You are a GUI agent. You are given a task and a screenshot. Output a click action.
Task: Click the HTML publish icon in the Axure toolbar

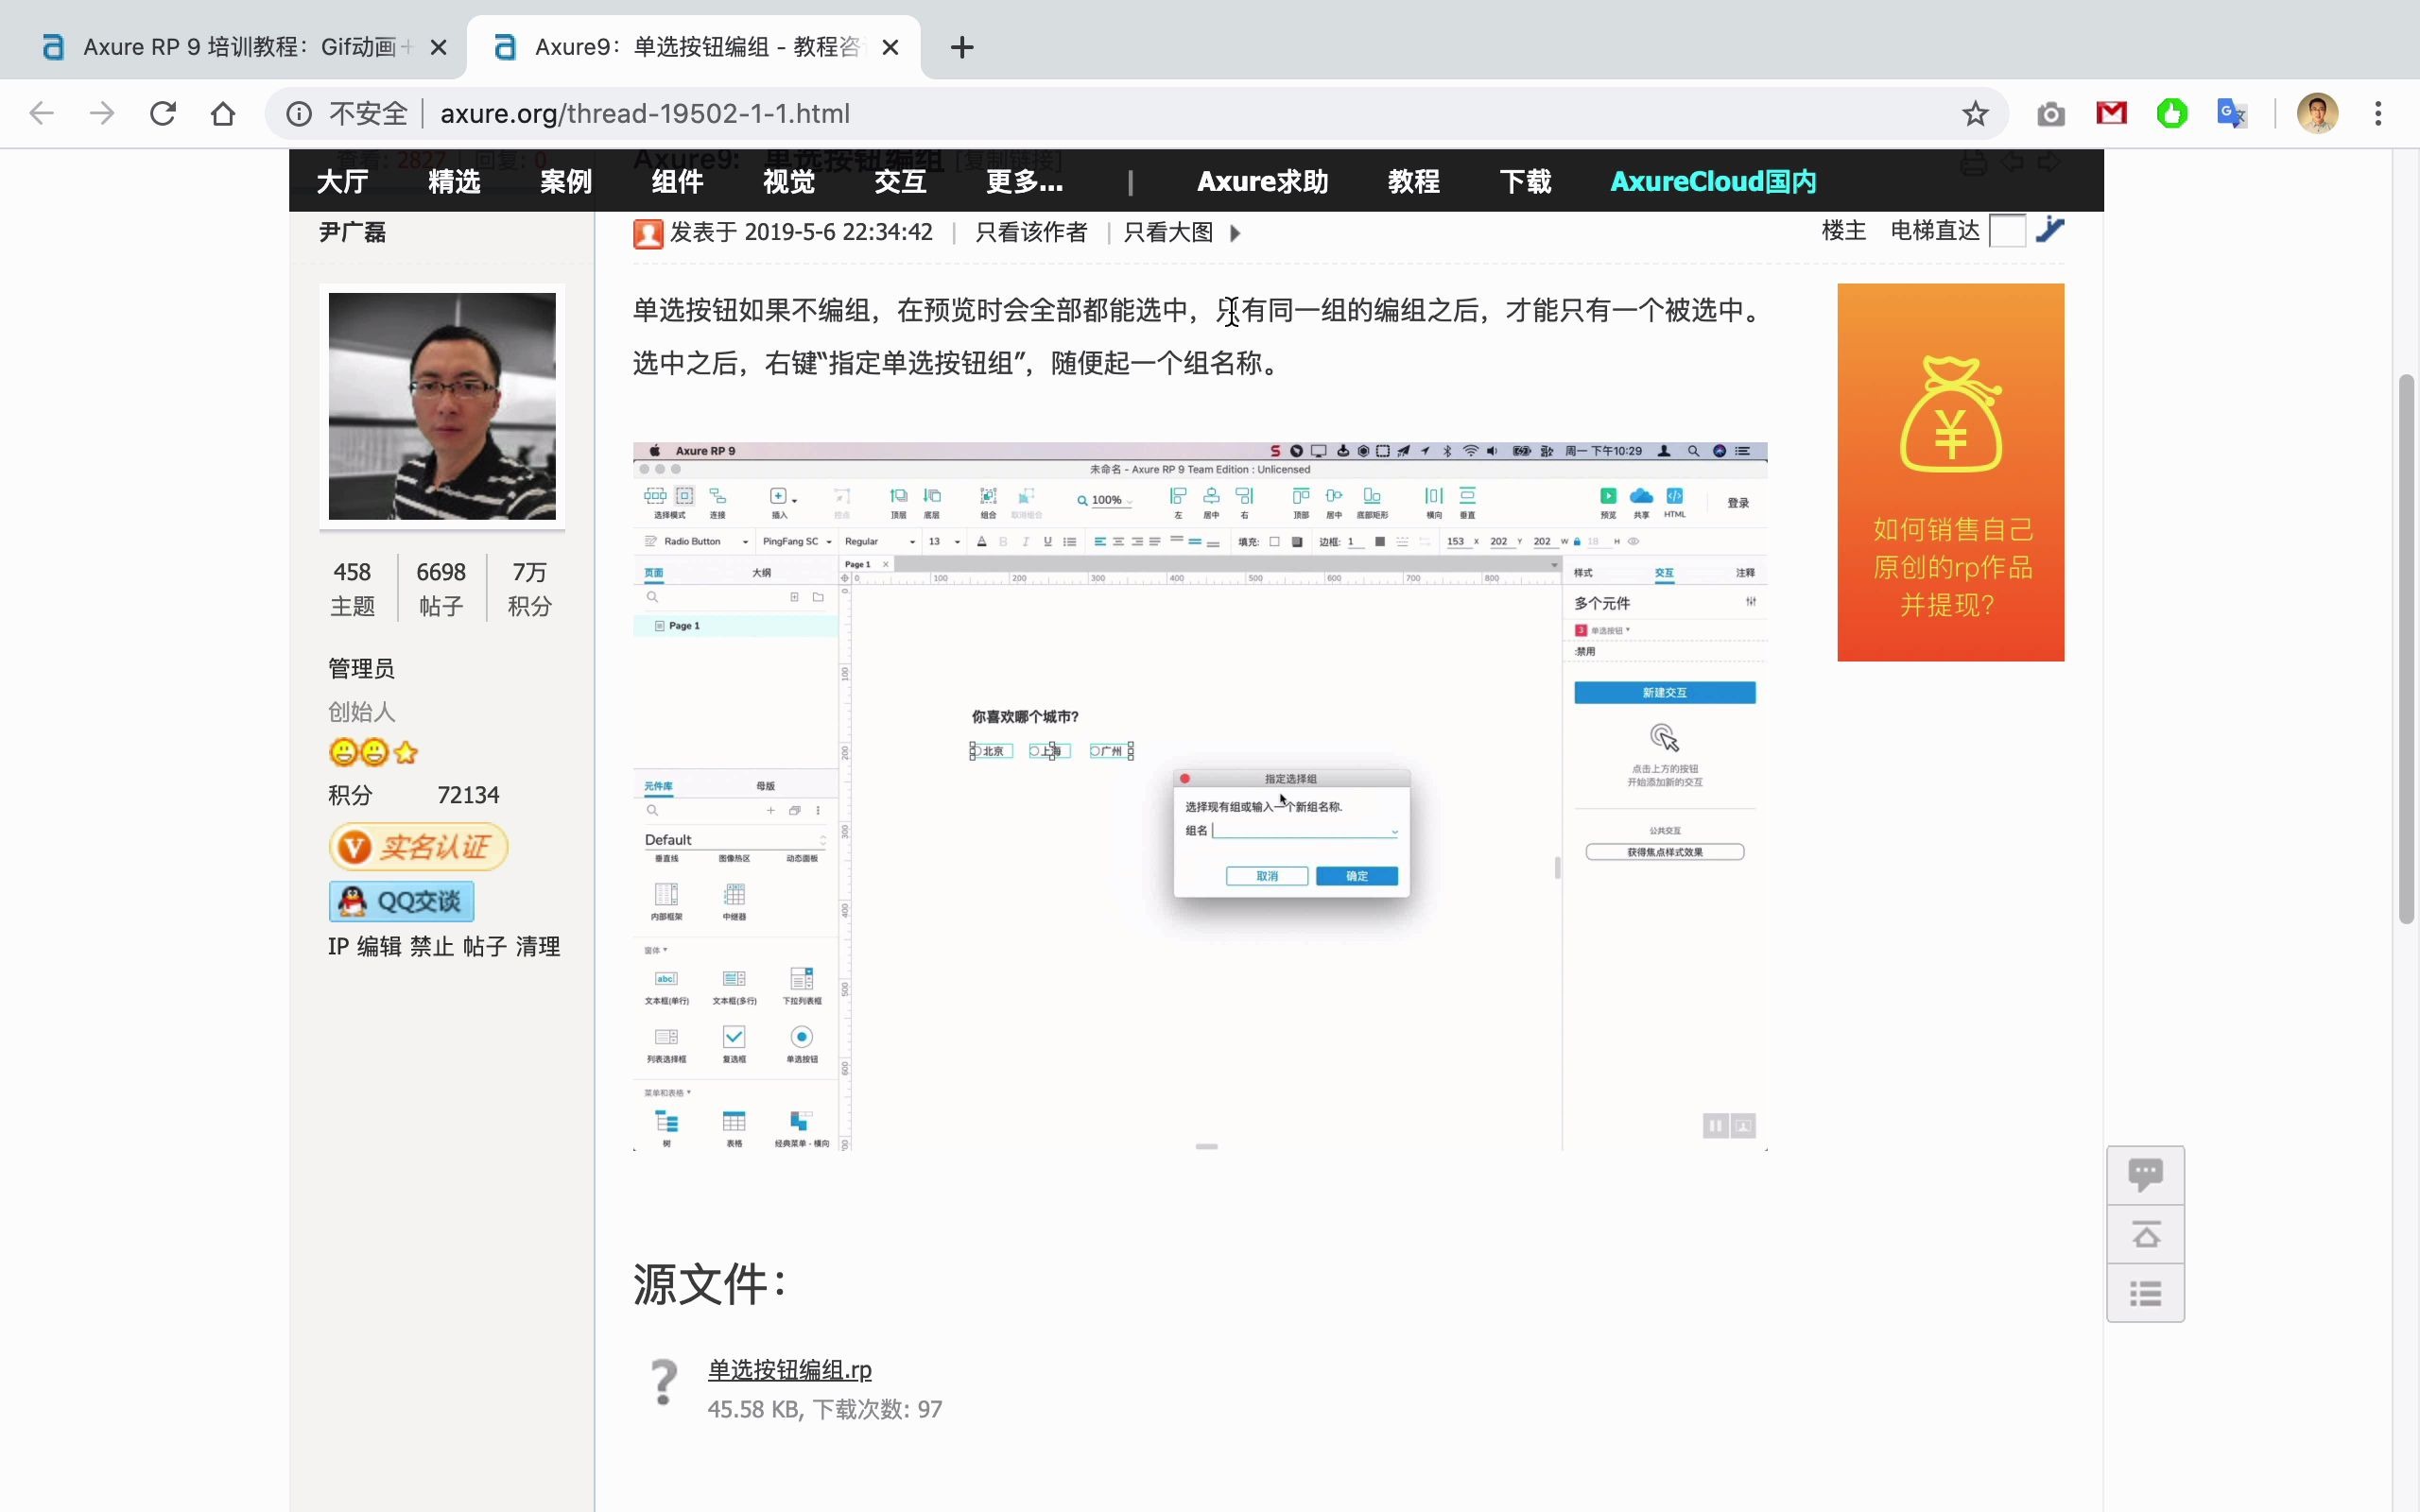(1674, 496)
